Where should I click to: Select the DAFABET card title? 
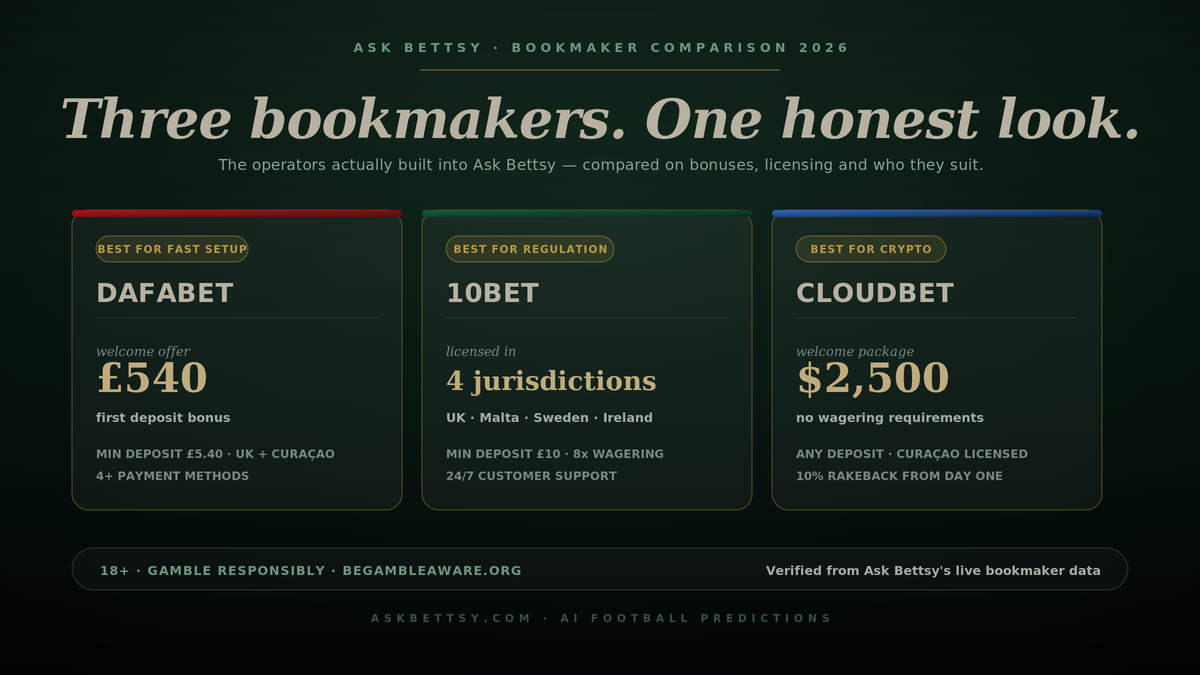165,293
